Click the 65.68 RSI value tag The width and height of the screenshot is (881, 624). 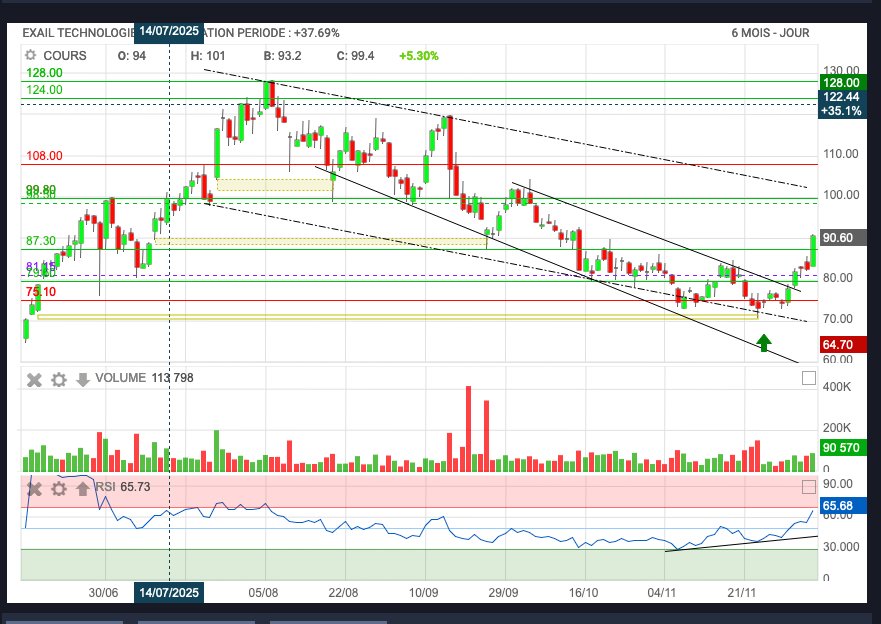tap(839, 507)
